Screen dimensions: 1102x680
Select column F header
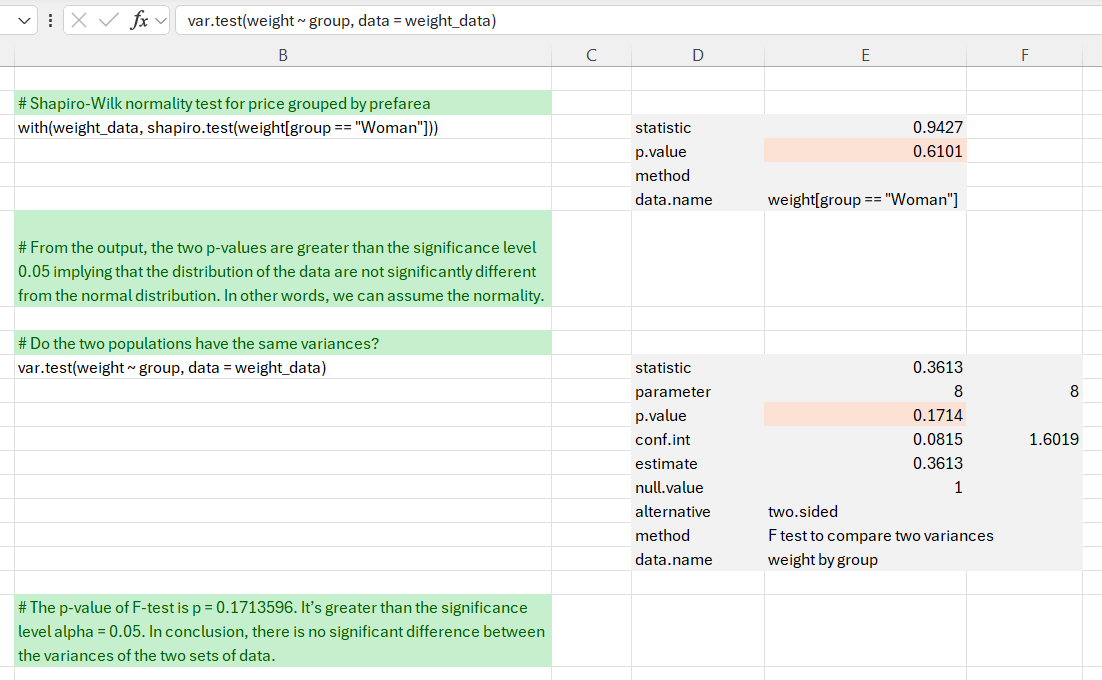(x=1024, y=56)
